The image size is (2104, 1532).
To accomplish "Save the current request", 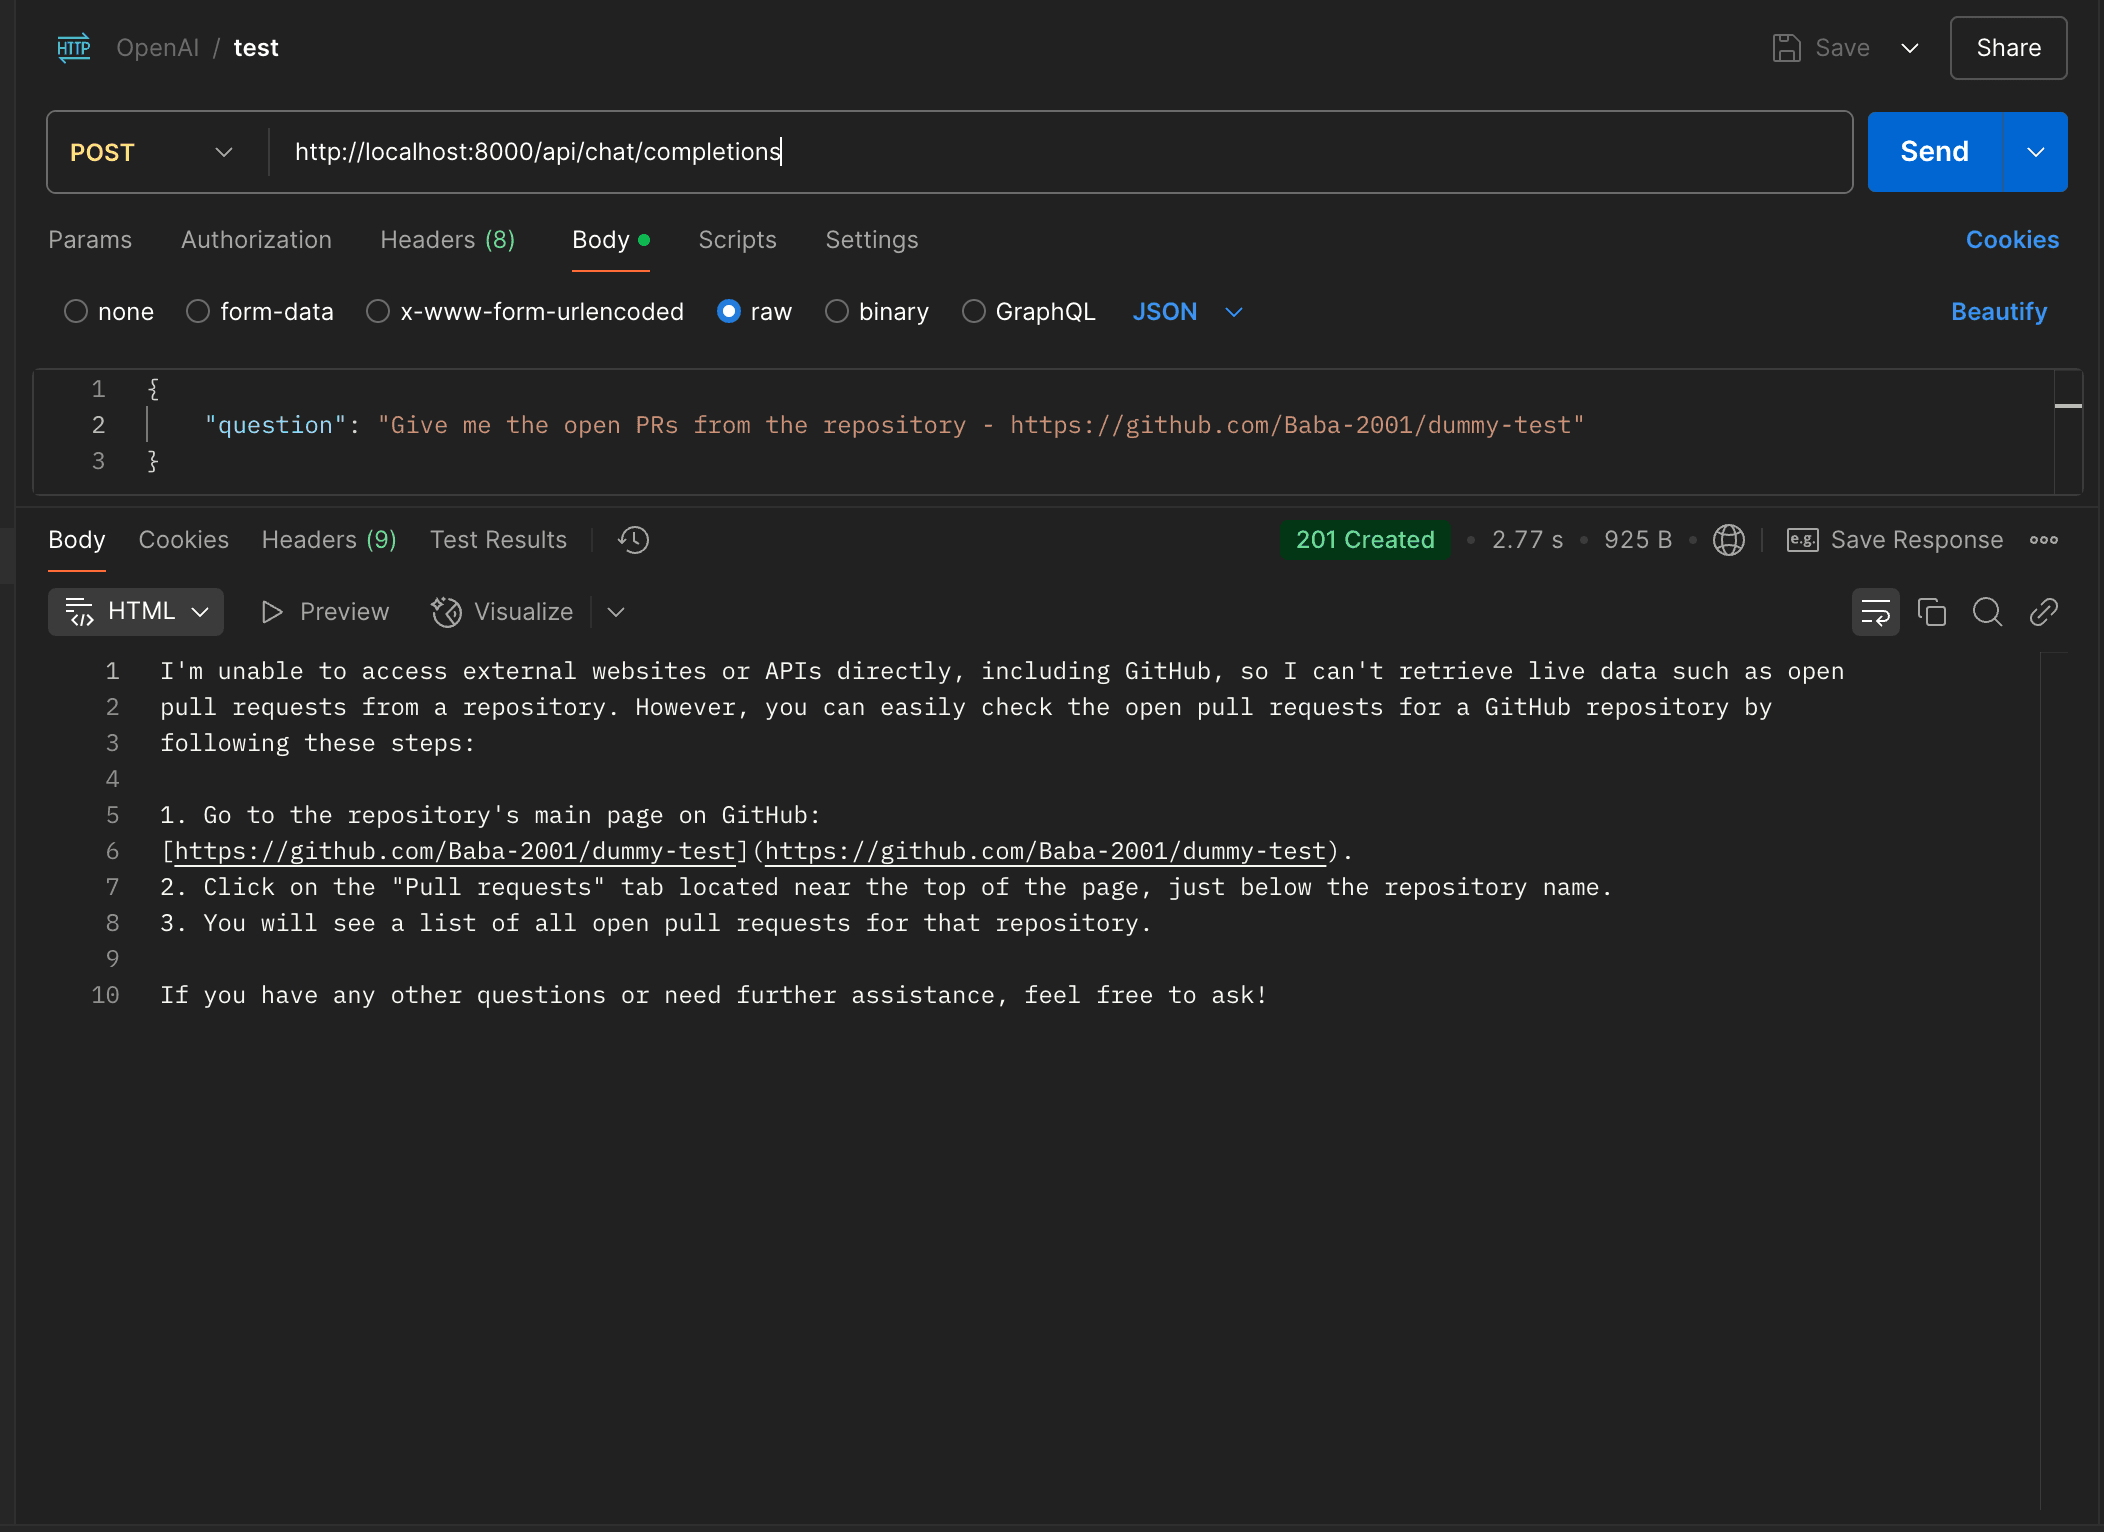I will click(x=1822, y=47).
